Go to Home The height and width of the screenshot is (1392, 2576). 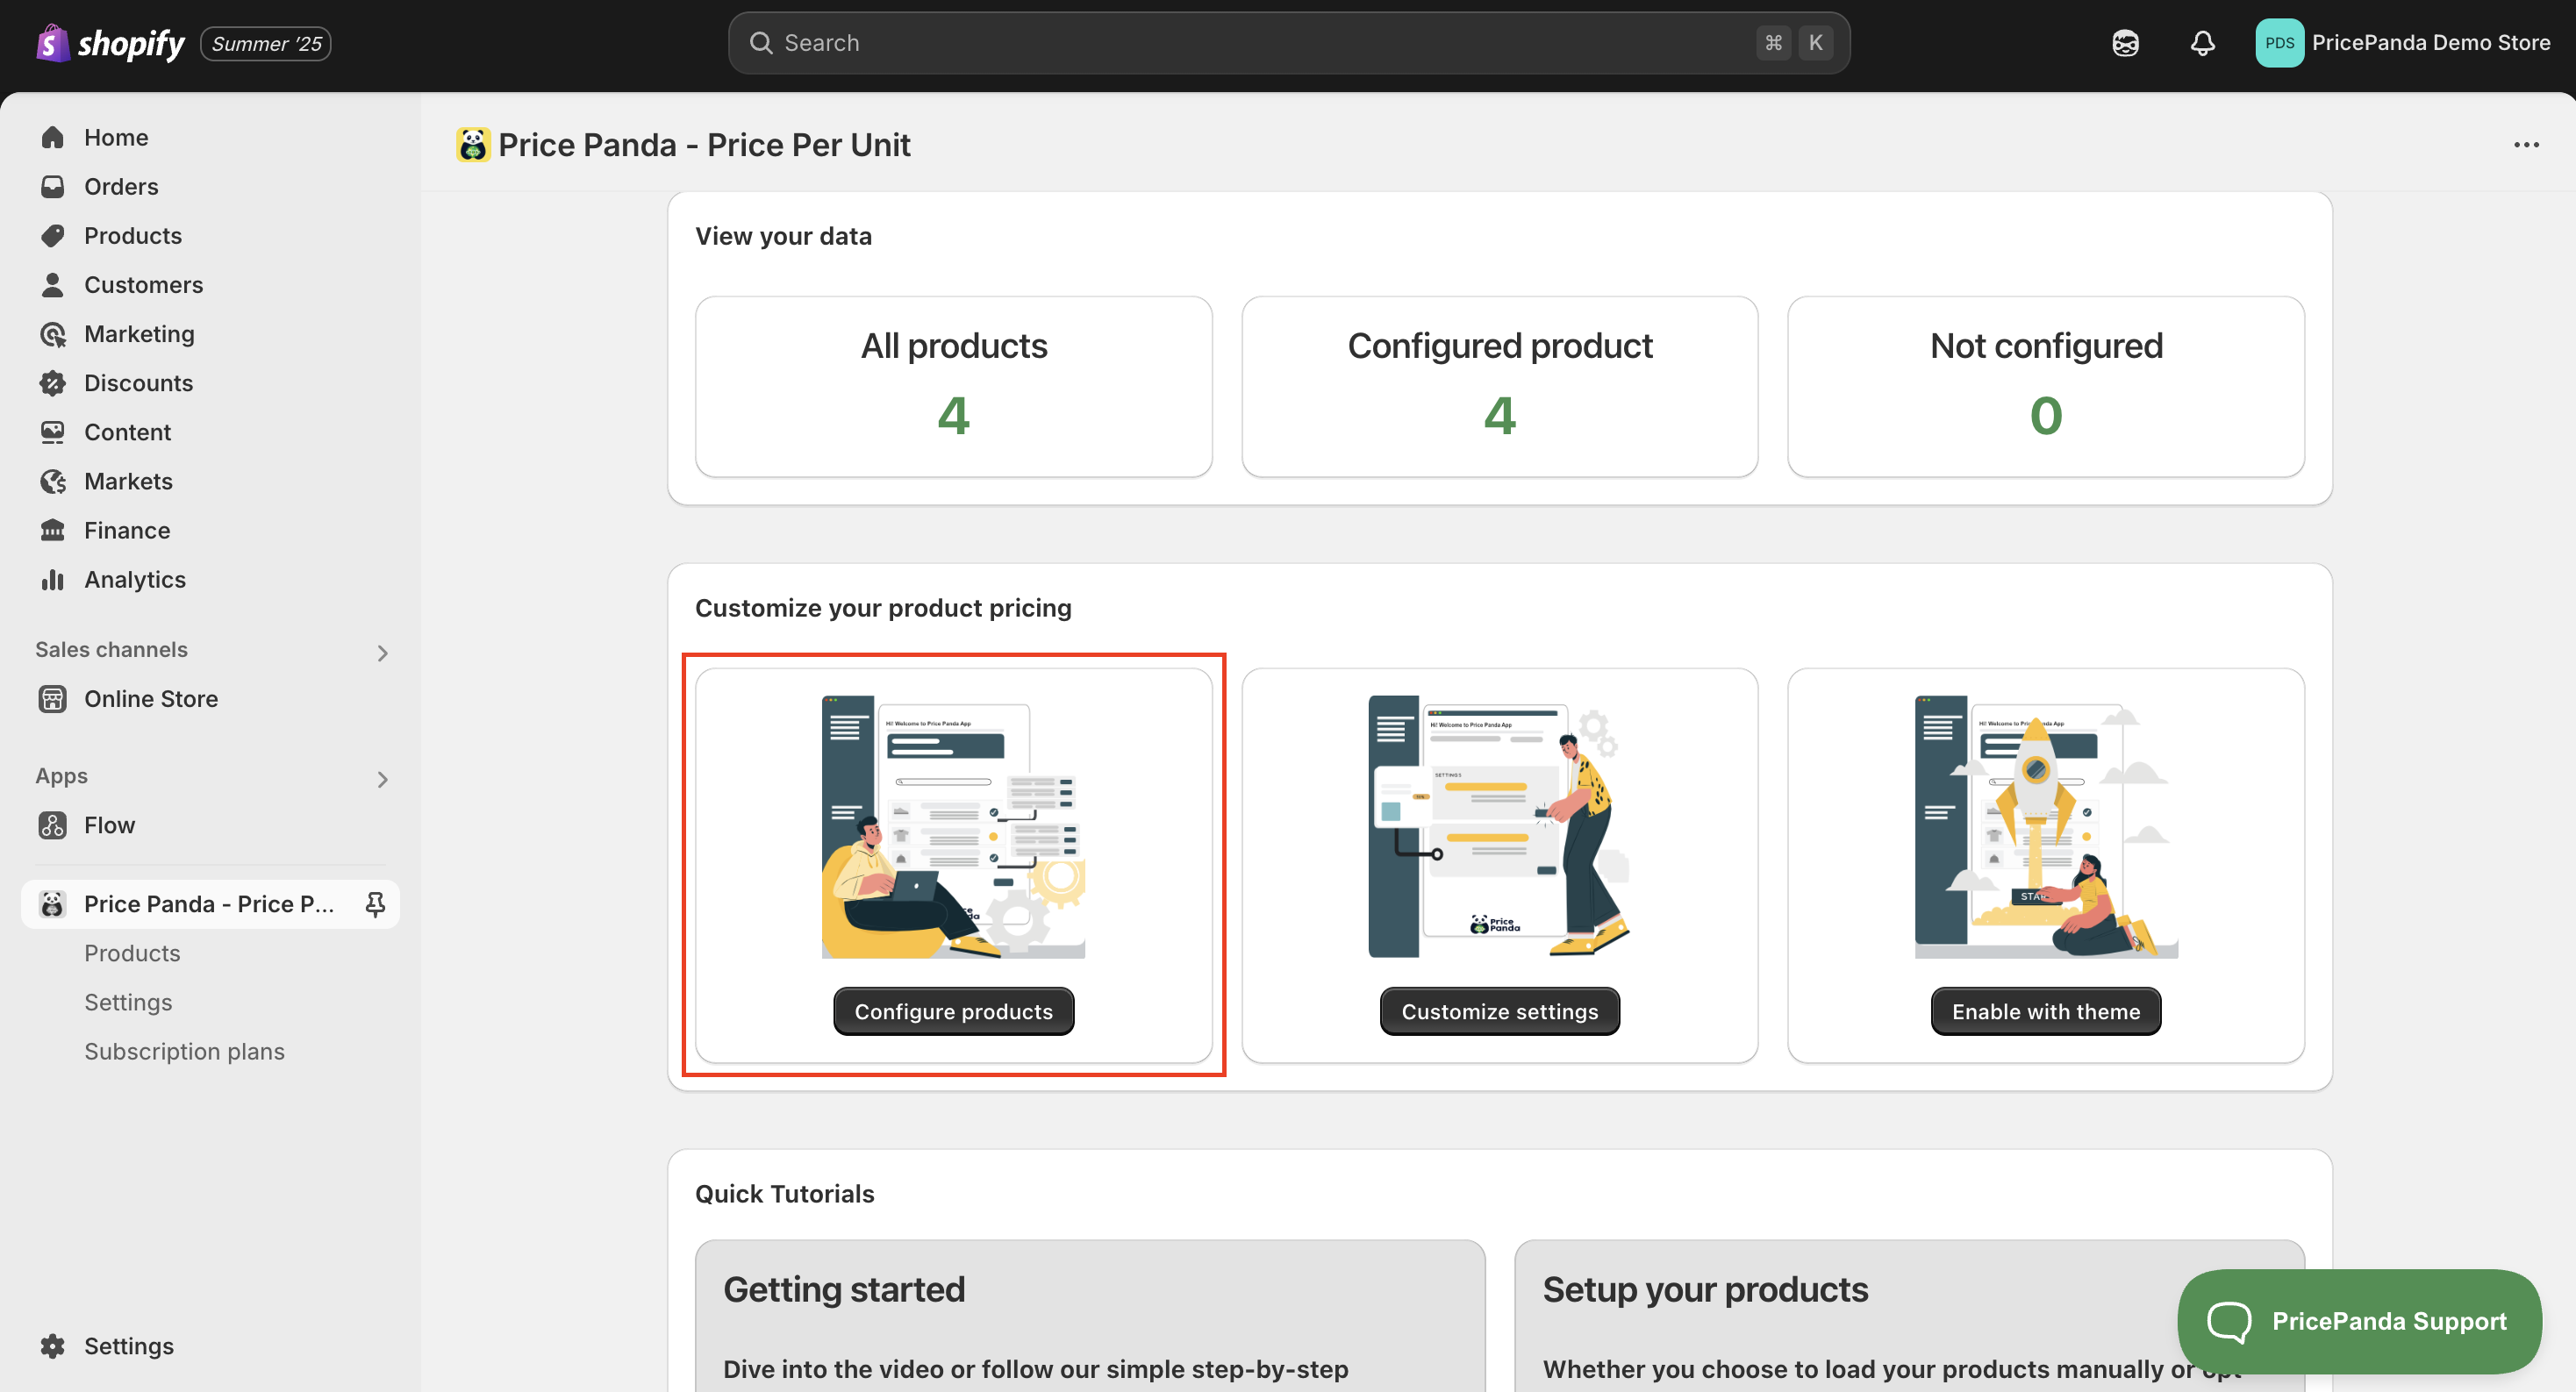coord(116,137)
